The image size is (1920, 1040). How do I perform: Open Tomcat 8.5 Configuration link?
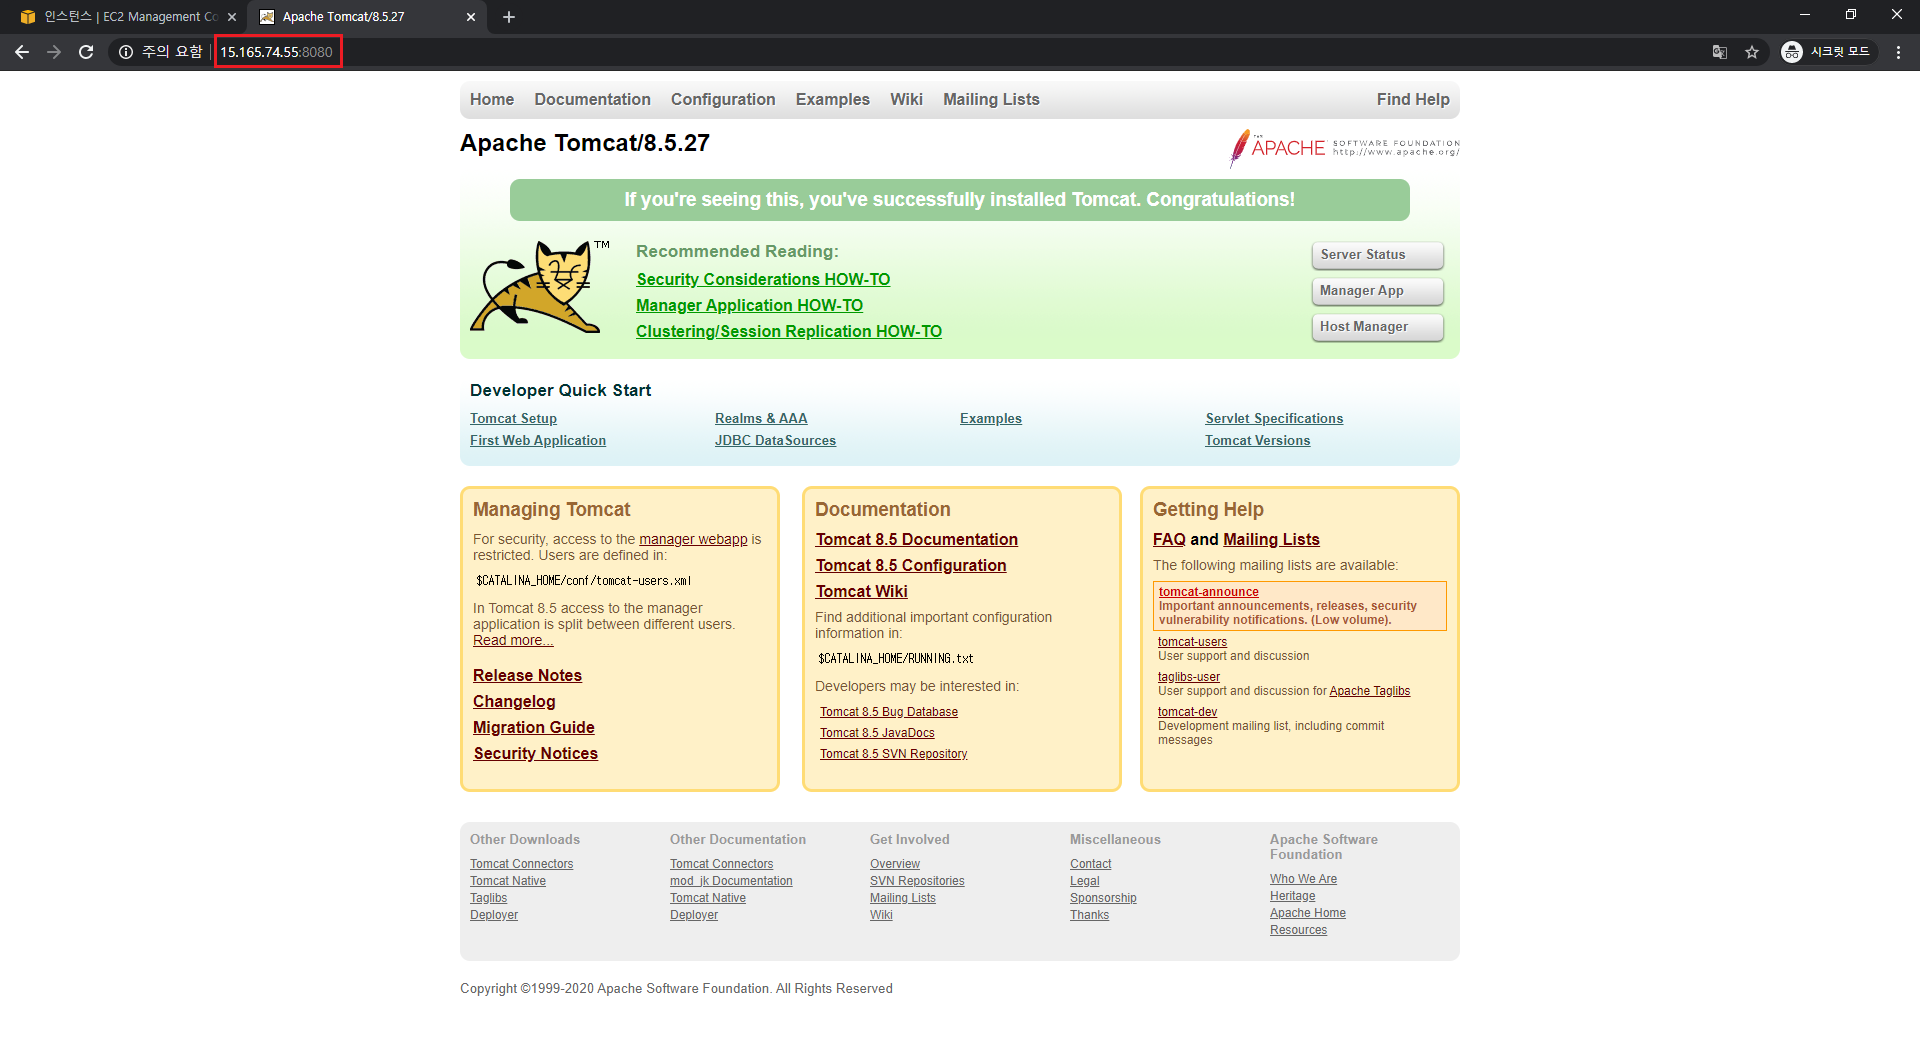click(911, 566)
